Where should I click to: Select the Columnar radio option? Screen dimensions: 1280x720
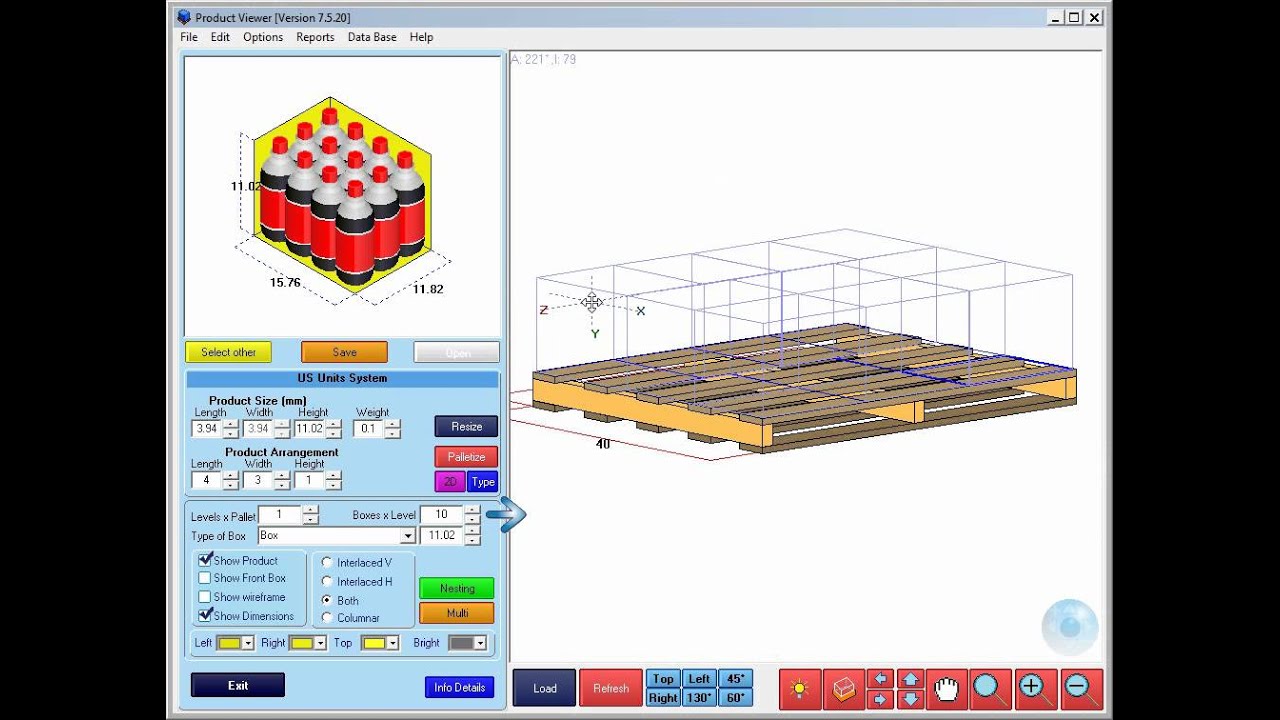pos(327,618)
